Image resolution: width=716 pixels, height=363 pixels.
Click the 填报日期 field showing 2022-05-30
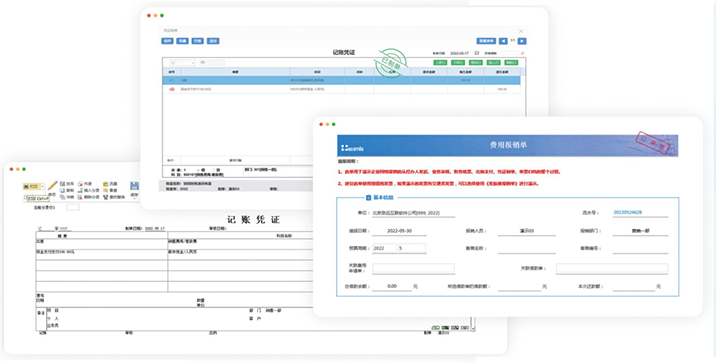pyautogui.click(x=399, y=231)
